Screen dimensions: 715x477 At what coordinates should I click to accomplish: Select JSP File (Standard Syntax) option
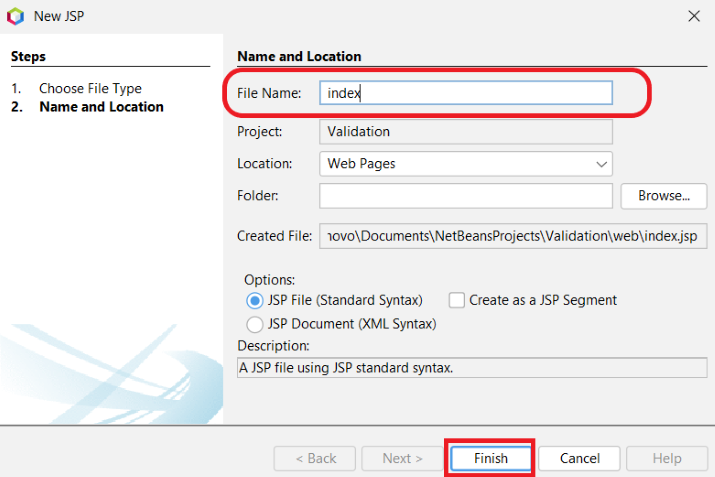[254, 300]
